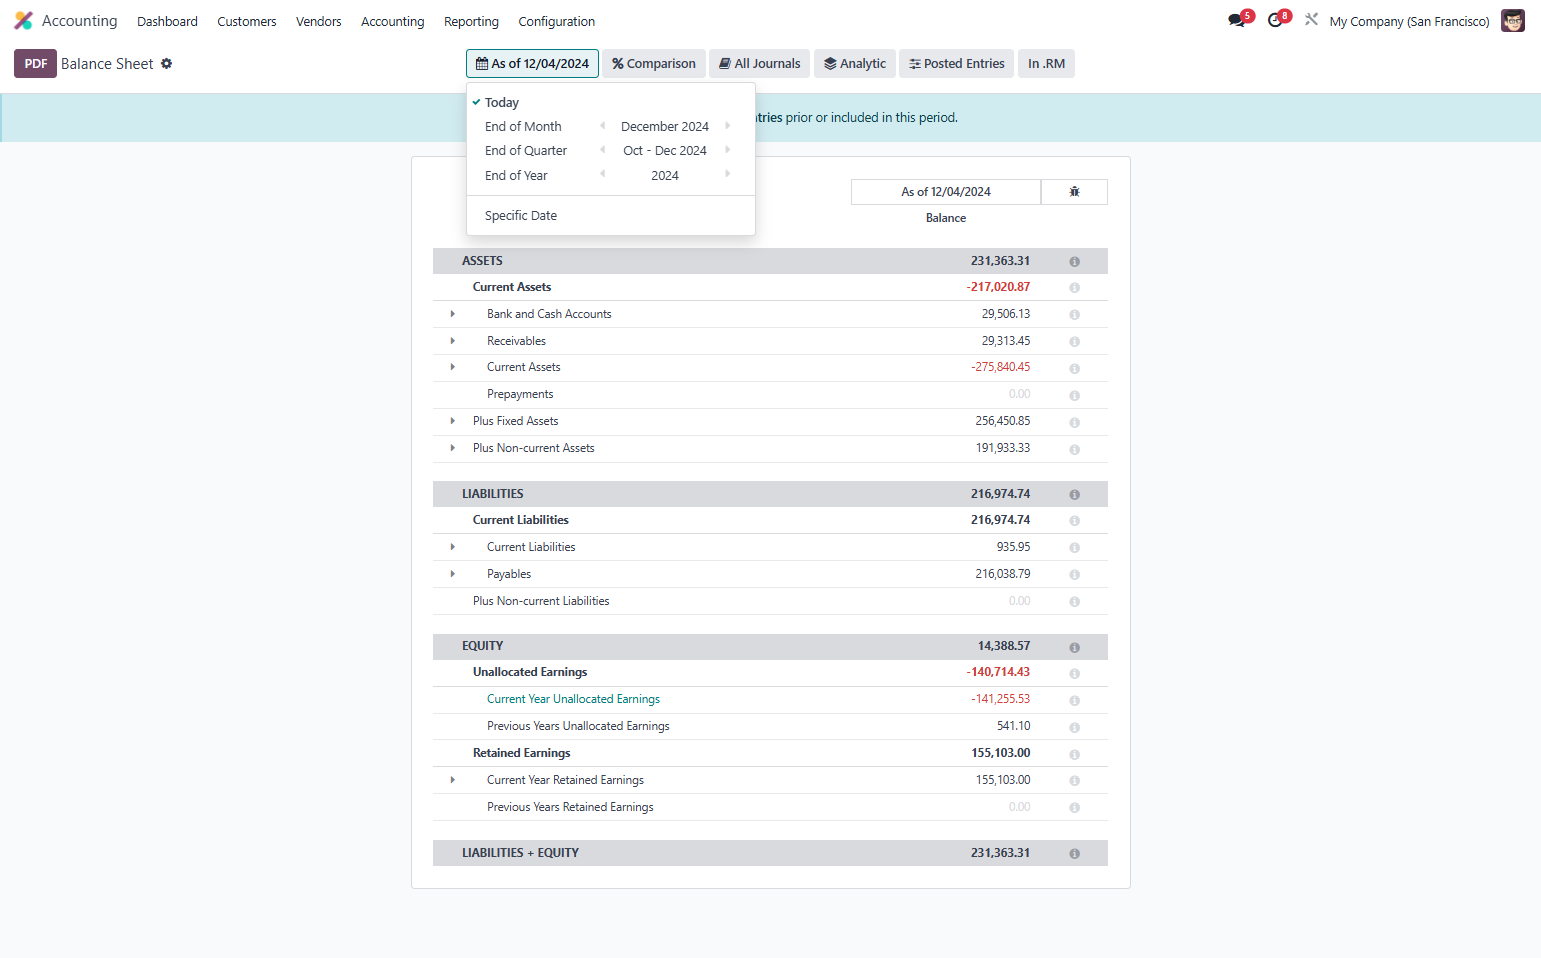Click info icon on Receivables row
1541x958 pixels.
(x=1074, y=341)
